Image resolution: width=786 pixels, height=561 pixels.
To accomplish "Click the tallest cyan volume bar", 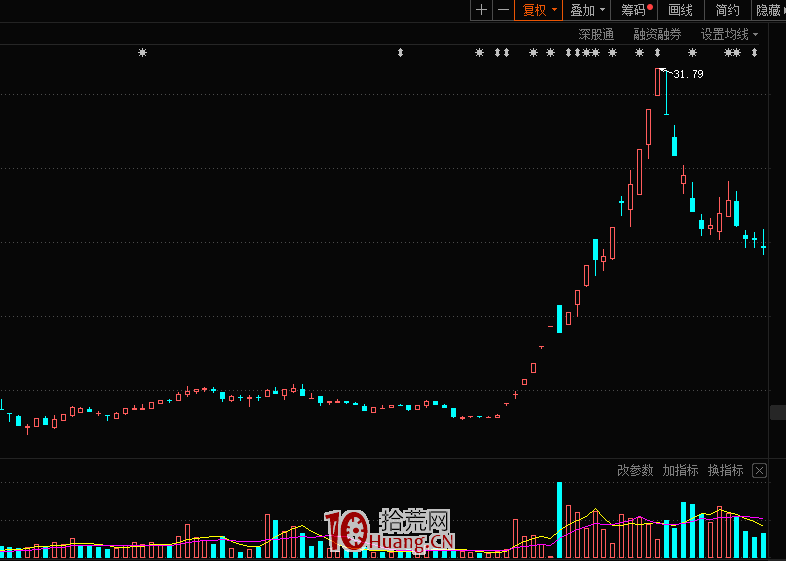I will click(559, 520).
